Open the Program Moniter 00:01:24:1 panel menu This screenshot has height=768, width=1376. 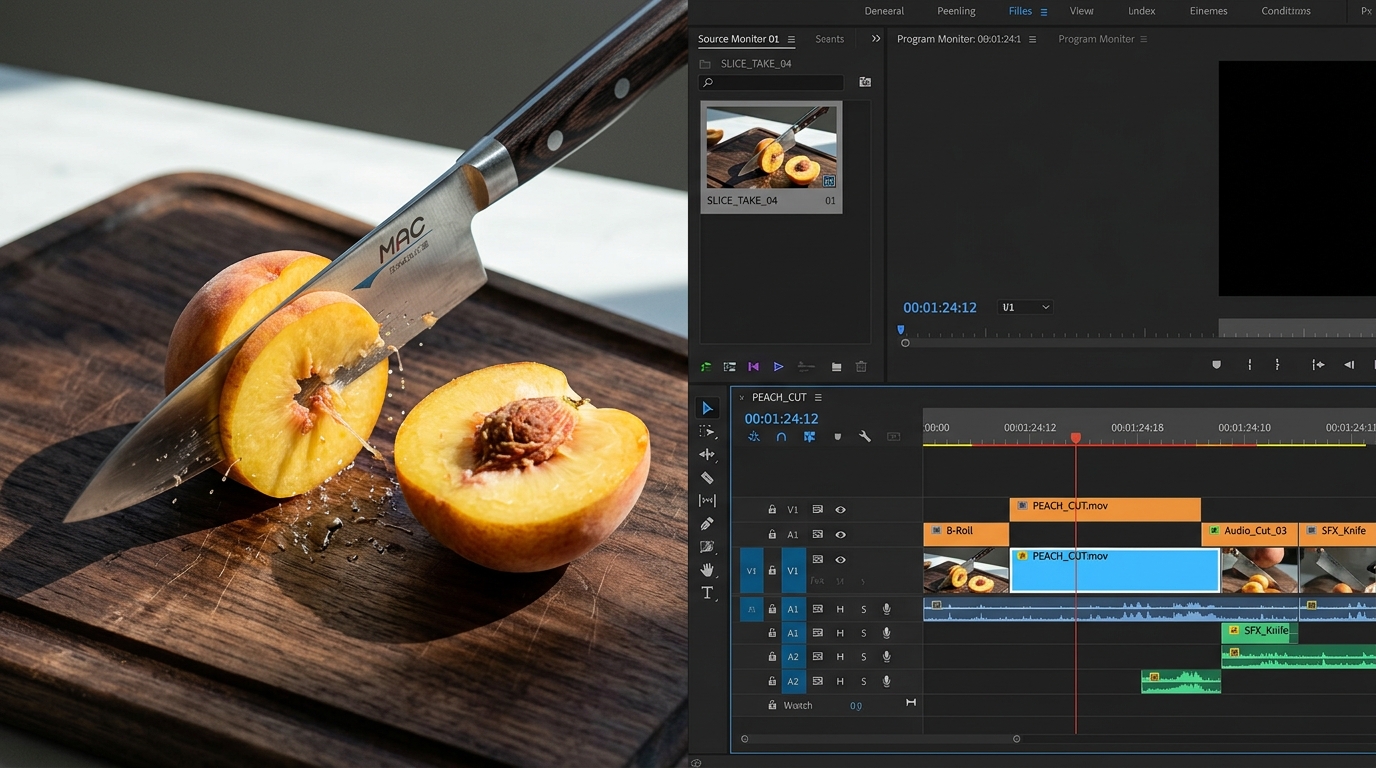tap(1032, 40)
